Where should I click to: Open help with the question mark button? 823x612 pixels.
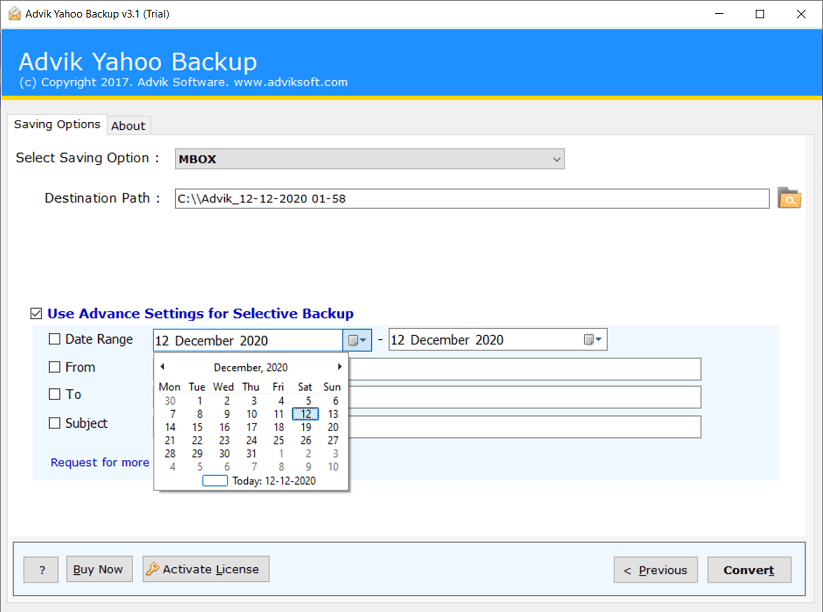41,569
